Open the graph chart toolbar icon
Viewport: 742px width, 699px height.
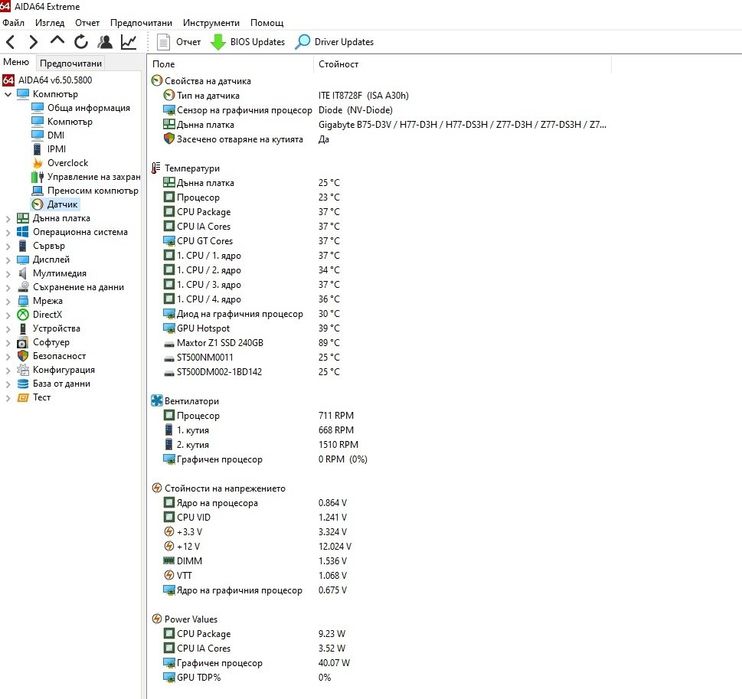point(129,42)
